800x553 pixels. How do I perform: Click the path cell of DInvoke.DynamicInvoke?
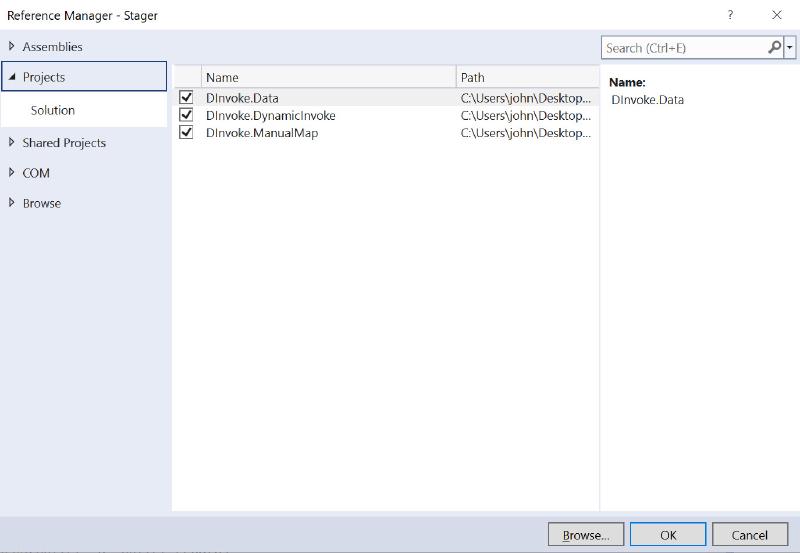[526, 115]
